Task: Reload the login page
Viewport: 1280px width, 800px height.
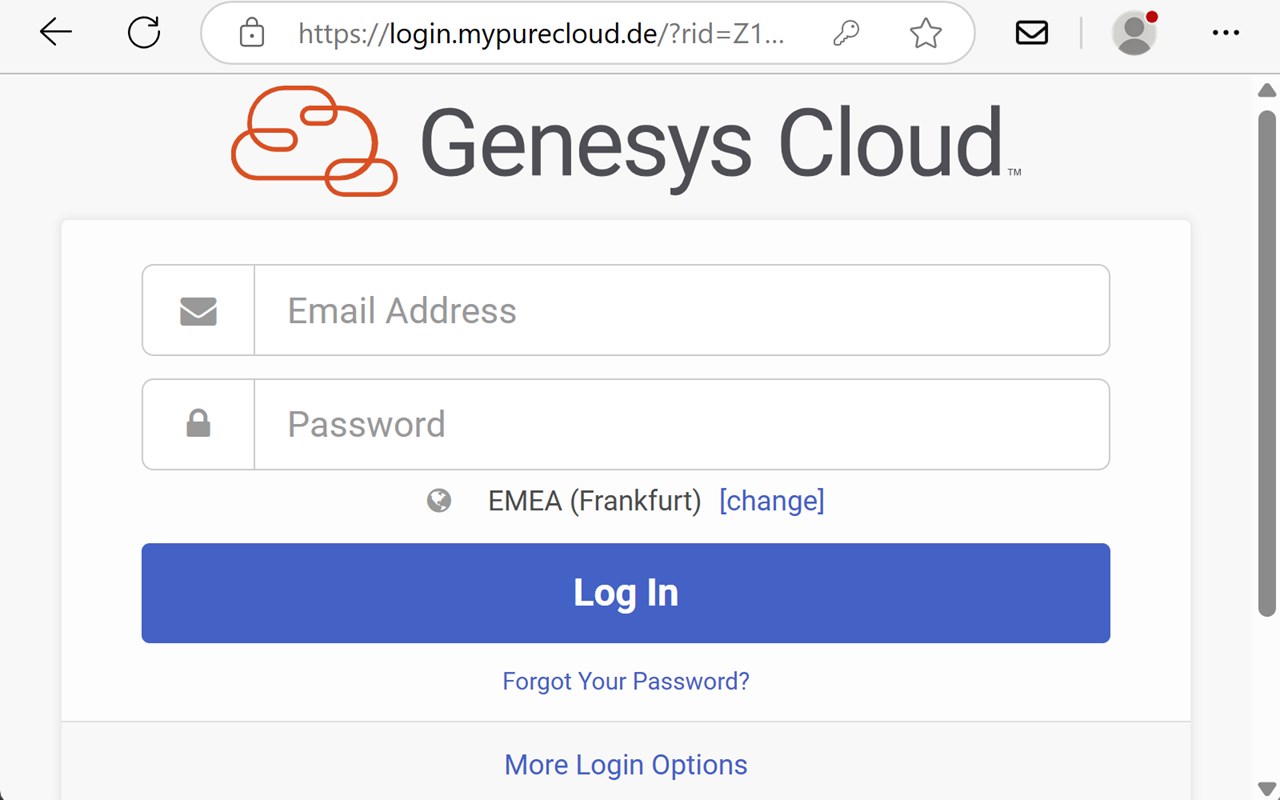Action: [144, 33]
